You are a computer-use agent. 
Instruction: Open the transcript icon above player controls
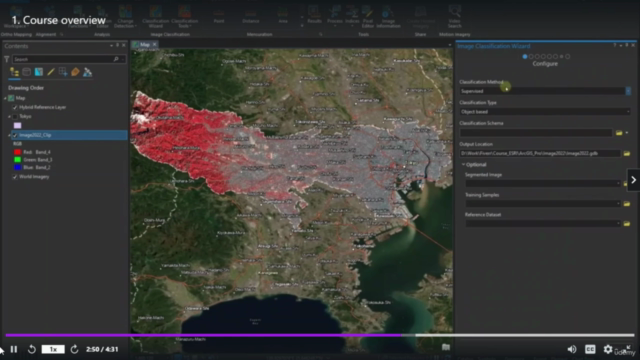click(446, 347)
